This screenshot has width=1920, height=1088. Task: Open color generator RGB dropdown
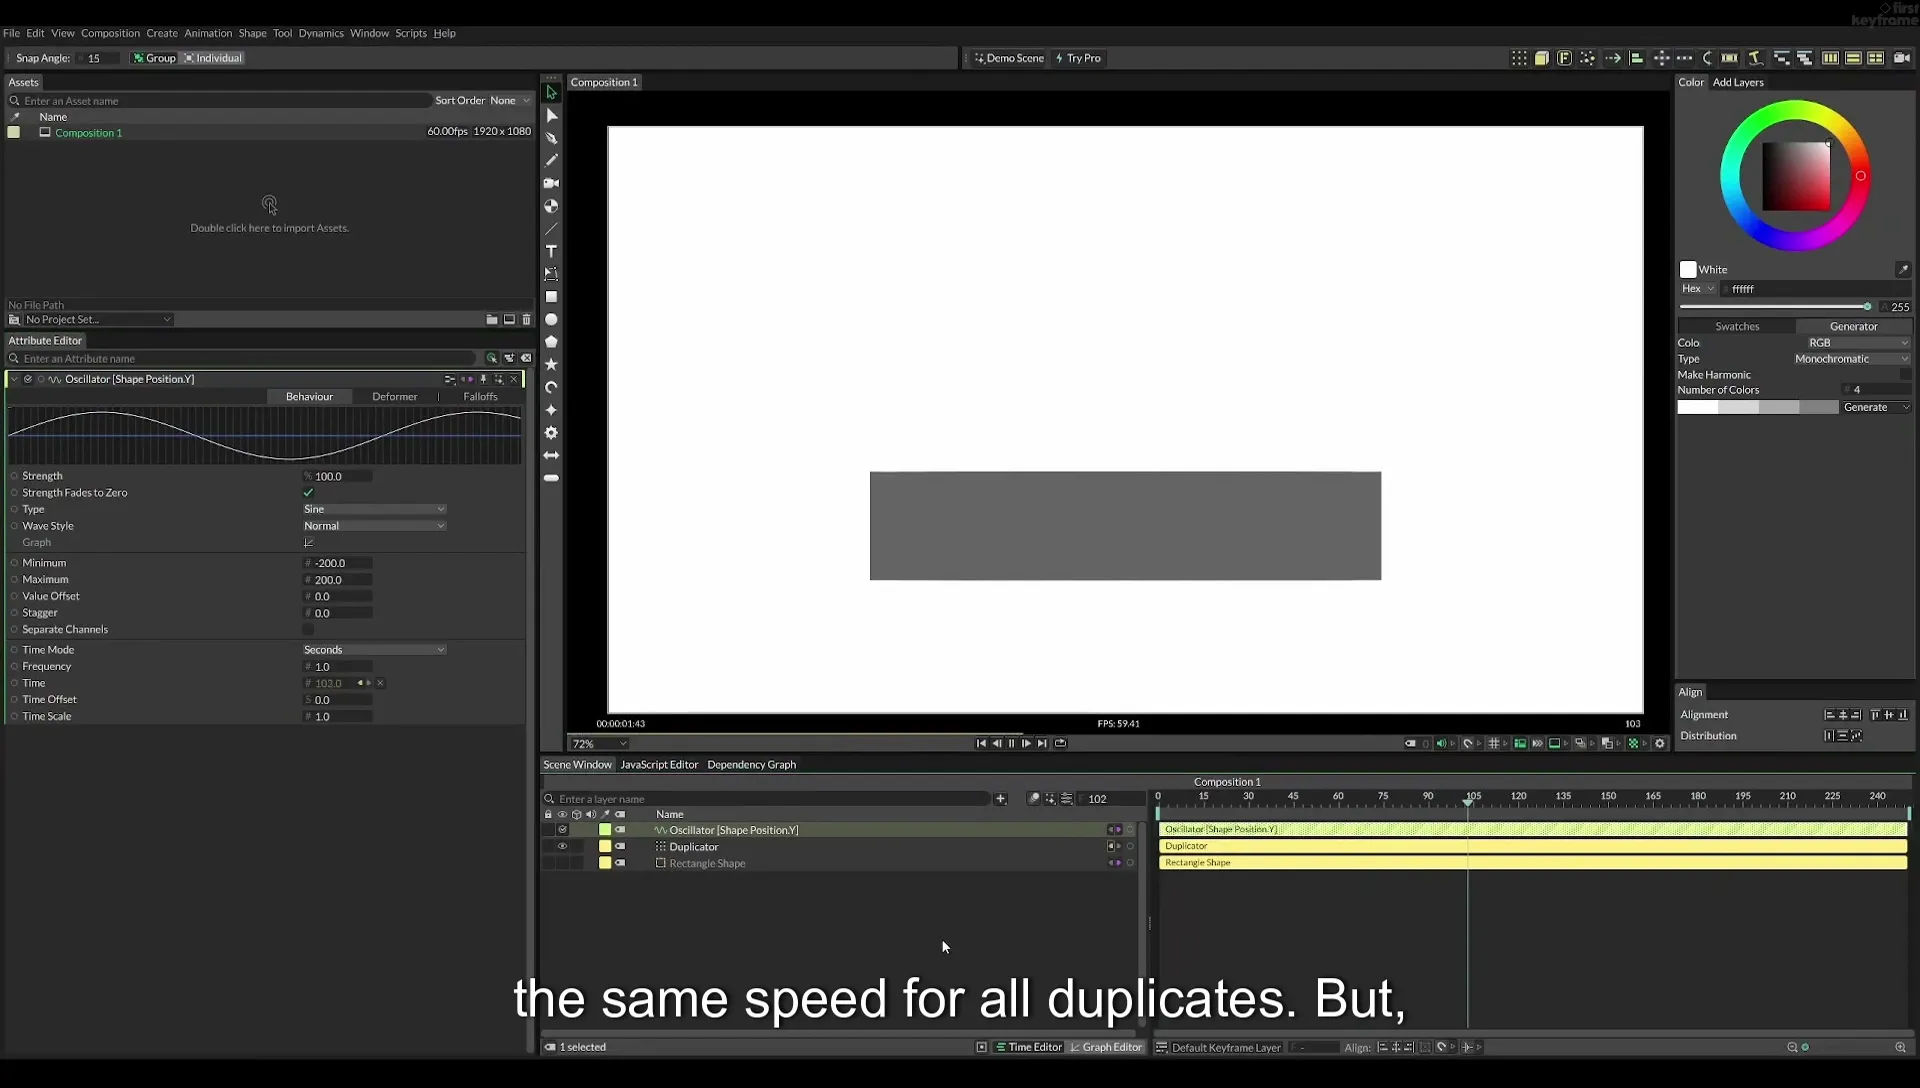pos(1858,343)
